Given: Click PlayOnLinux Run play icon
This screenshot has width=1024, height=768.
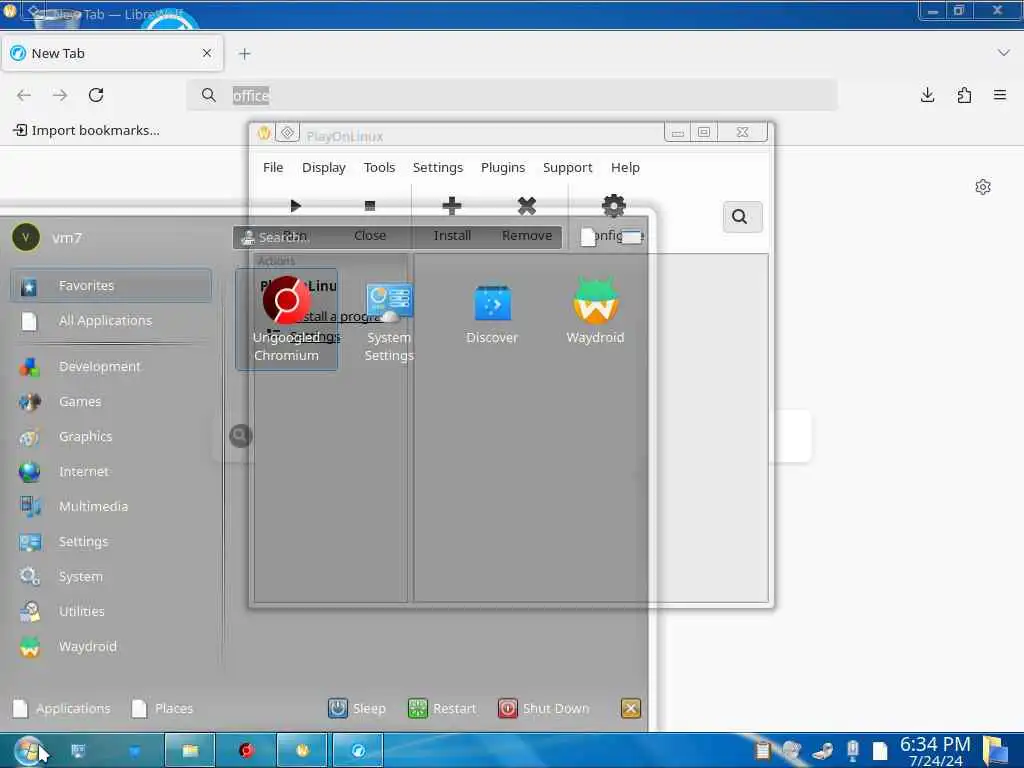Looking at the screenshot, I should click(295, 206).
